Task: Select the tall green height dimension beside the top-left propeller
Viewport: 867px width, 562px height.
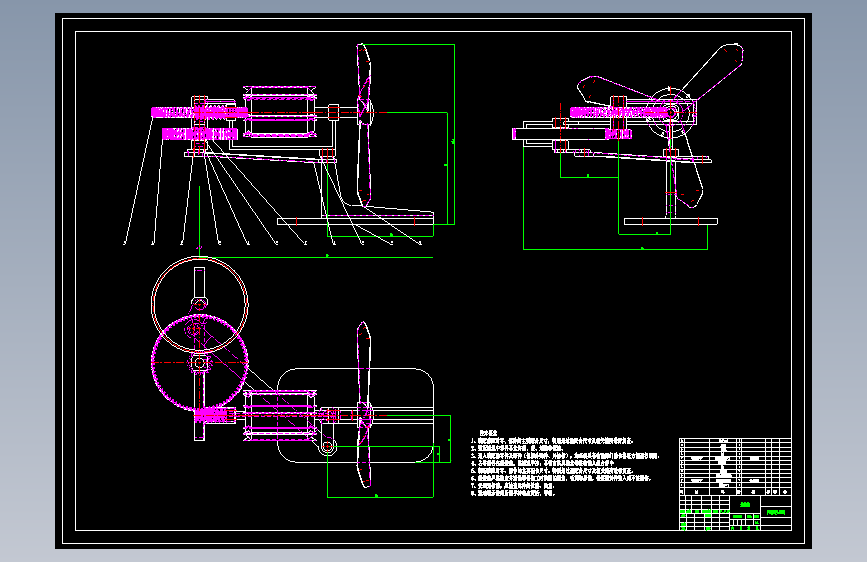Action: 455,134
